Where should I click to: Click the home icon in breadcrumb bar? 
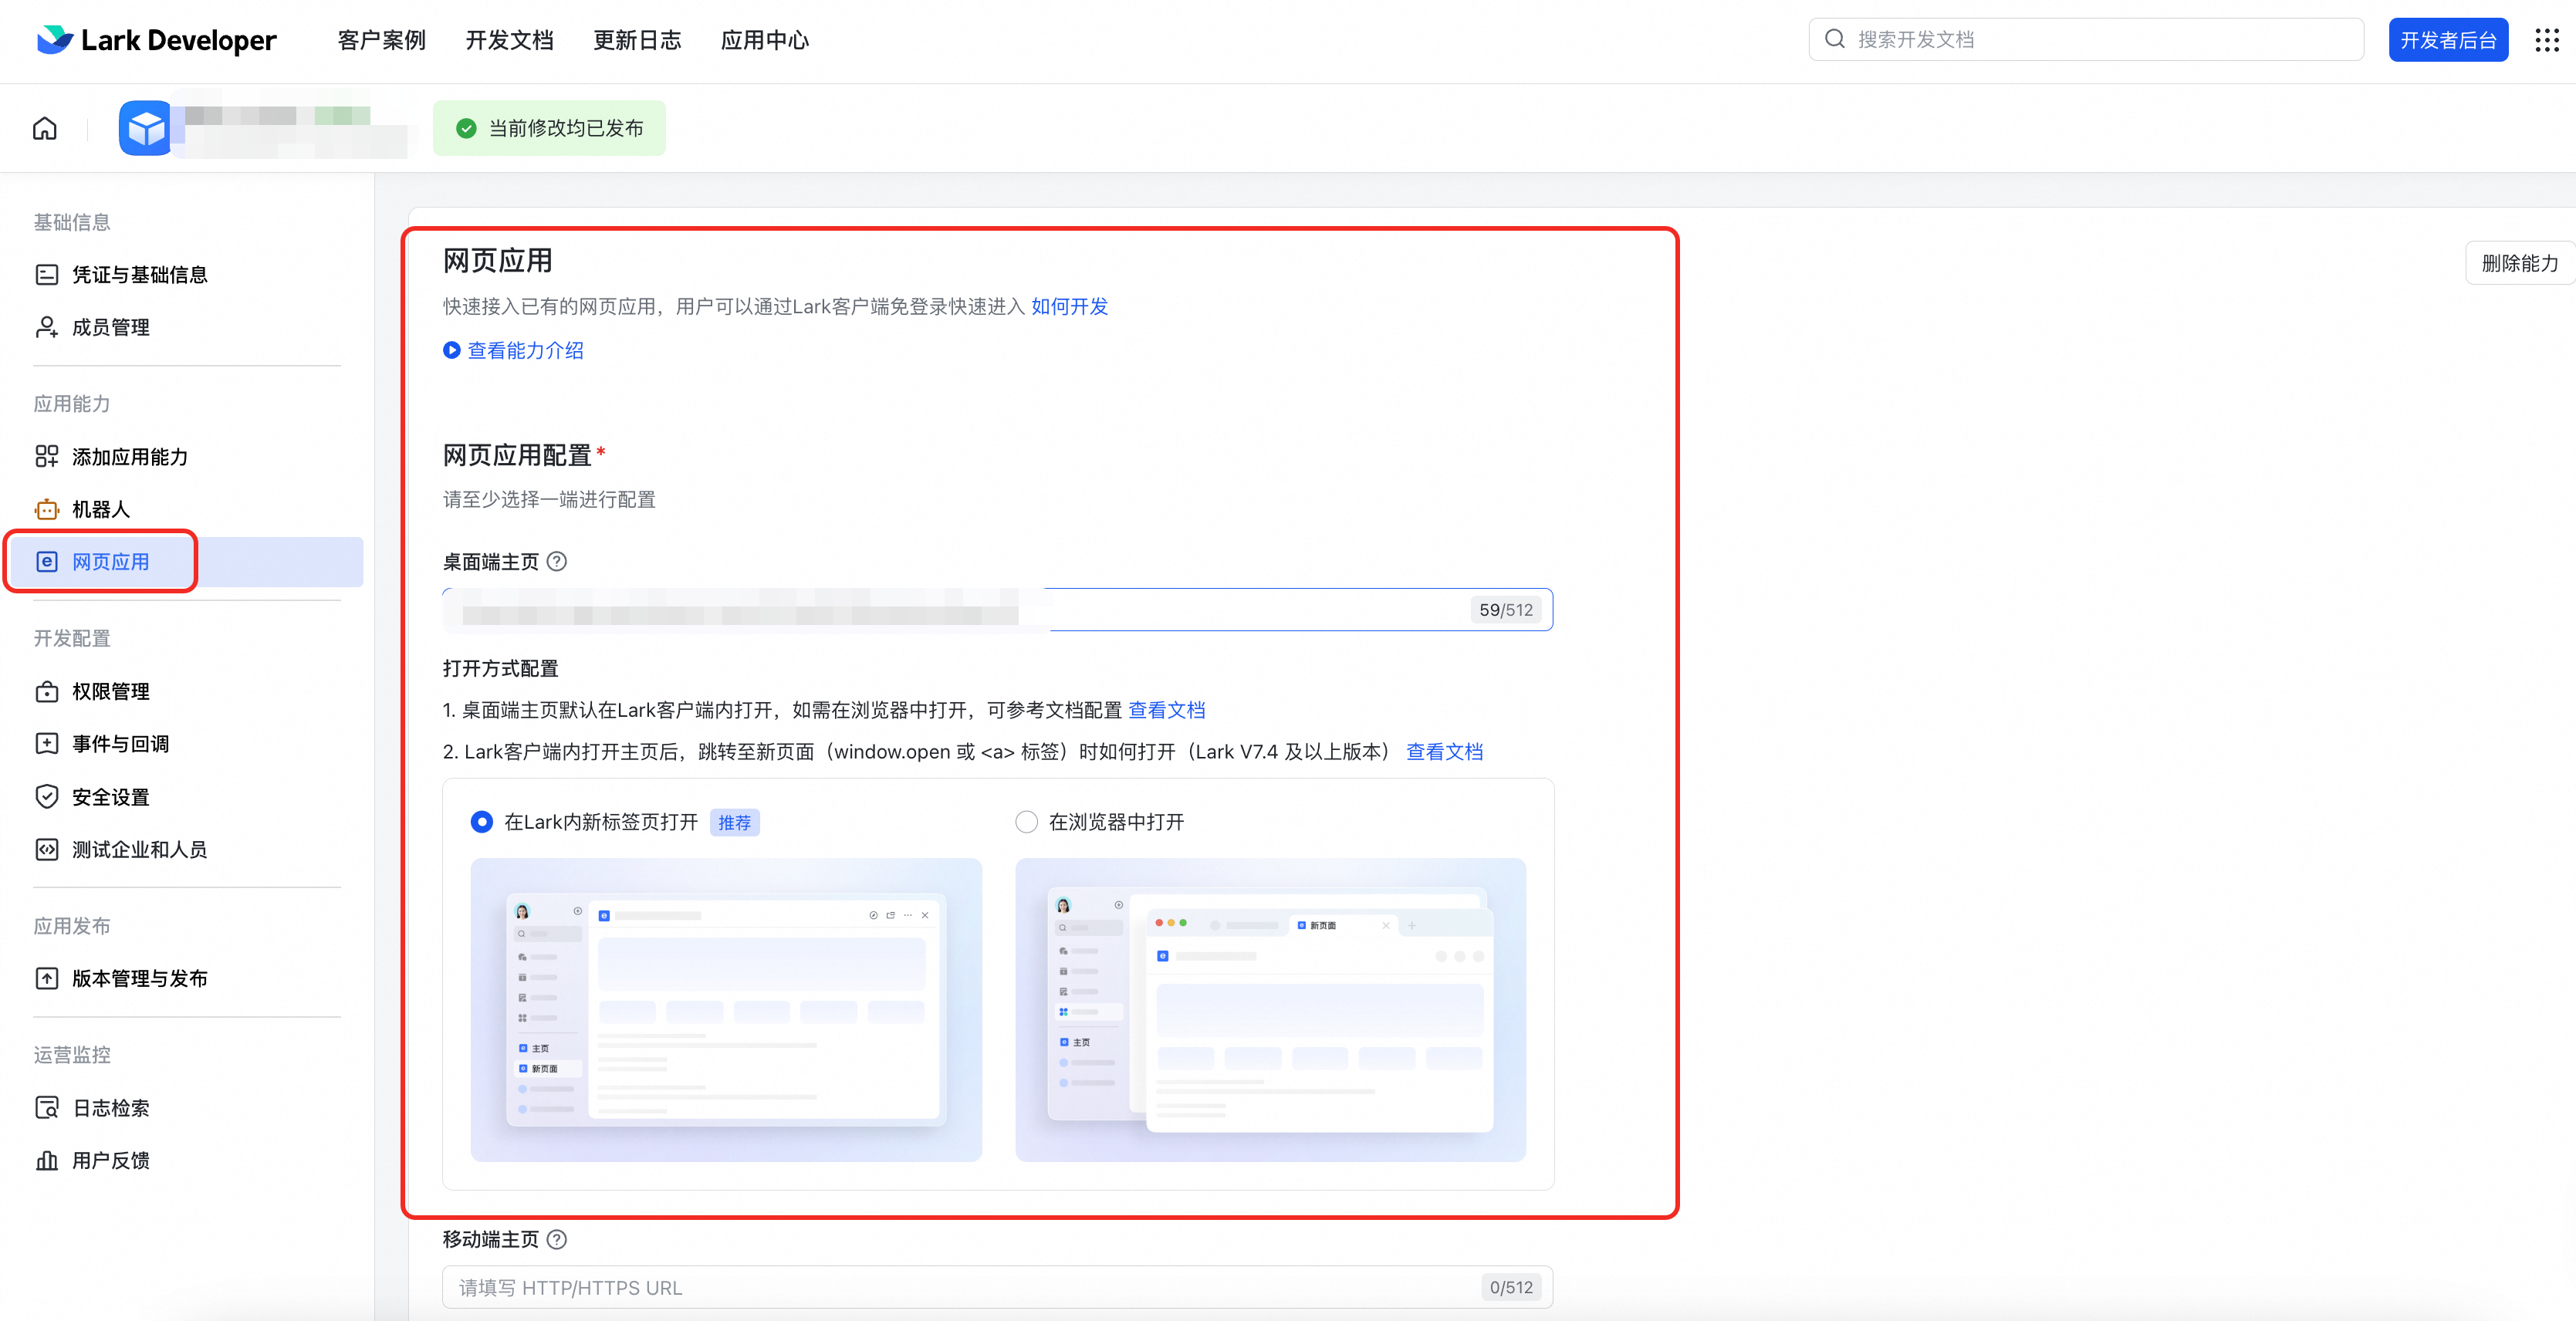pos(45,128)
